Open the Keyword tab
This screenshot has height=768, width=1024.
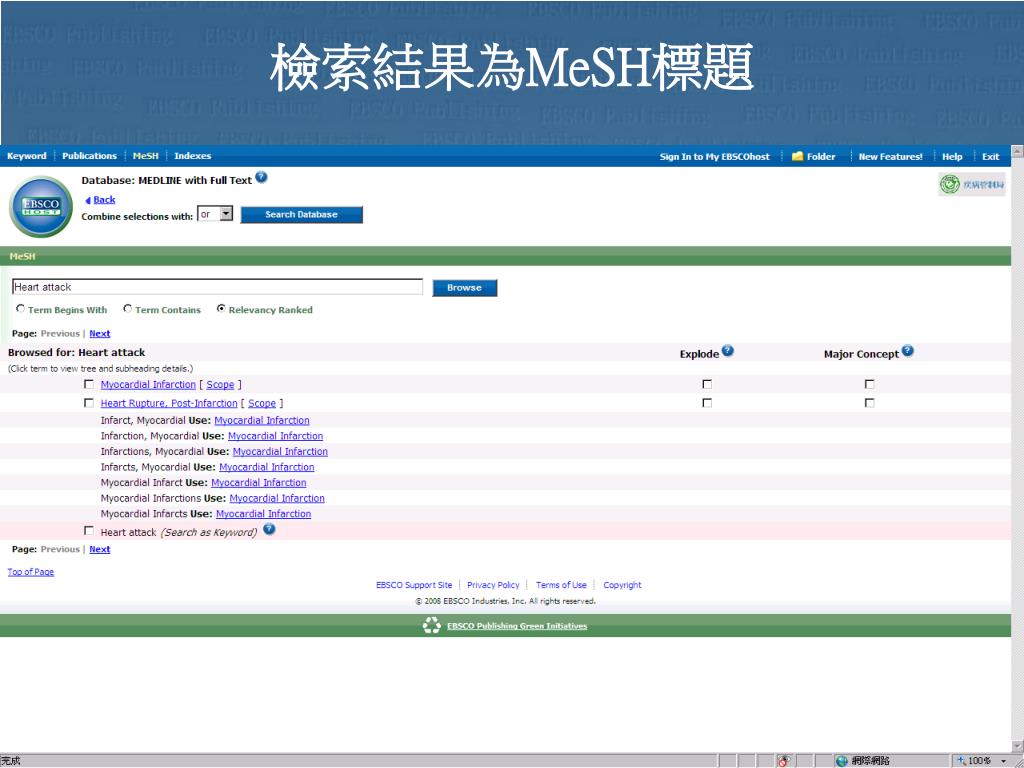(27, 156)
